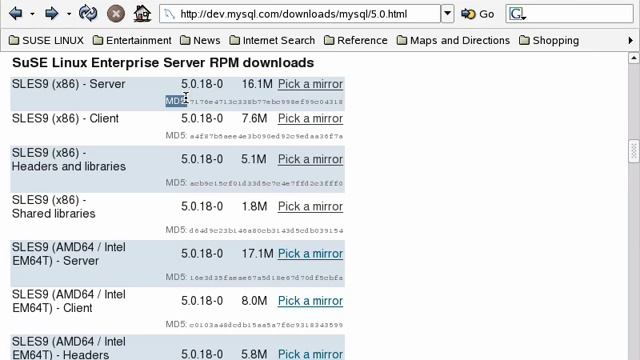Screen dimensions: 640x360
Task: Click the text SLES9 (x86) - Client
Action: (x=65, y=118)
